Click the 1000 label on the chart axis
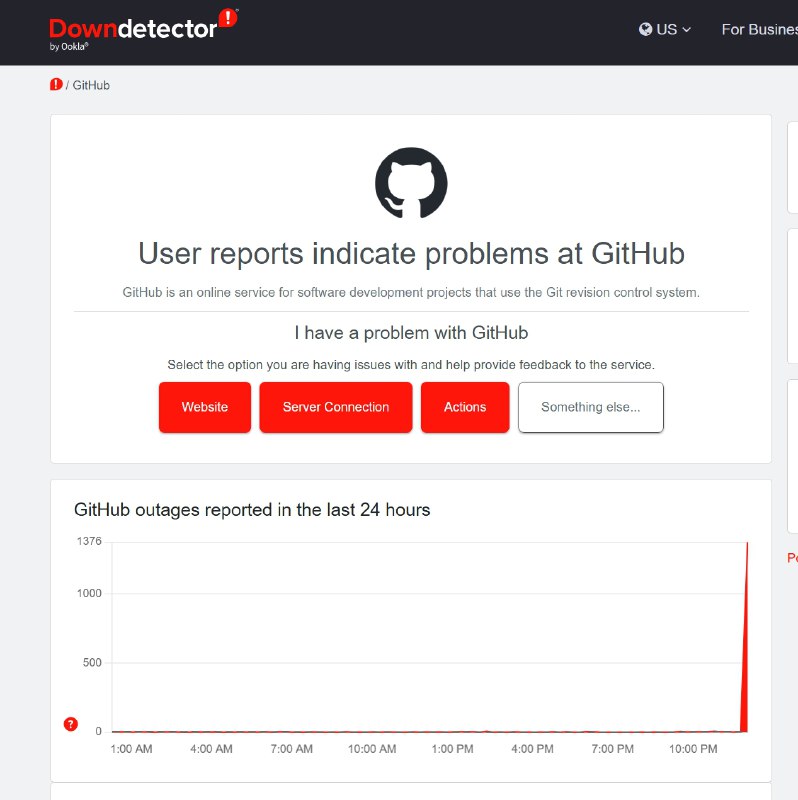Viewport: 798px width, 800px height. click(89, 593)
